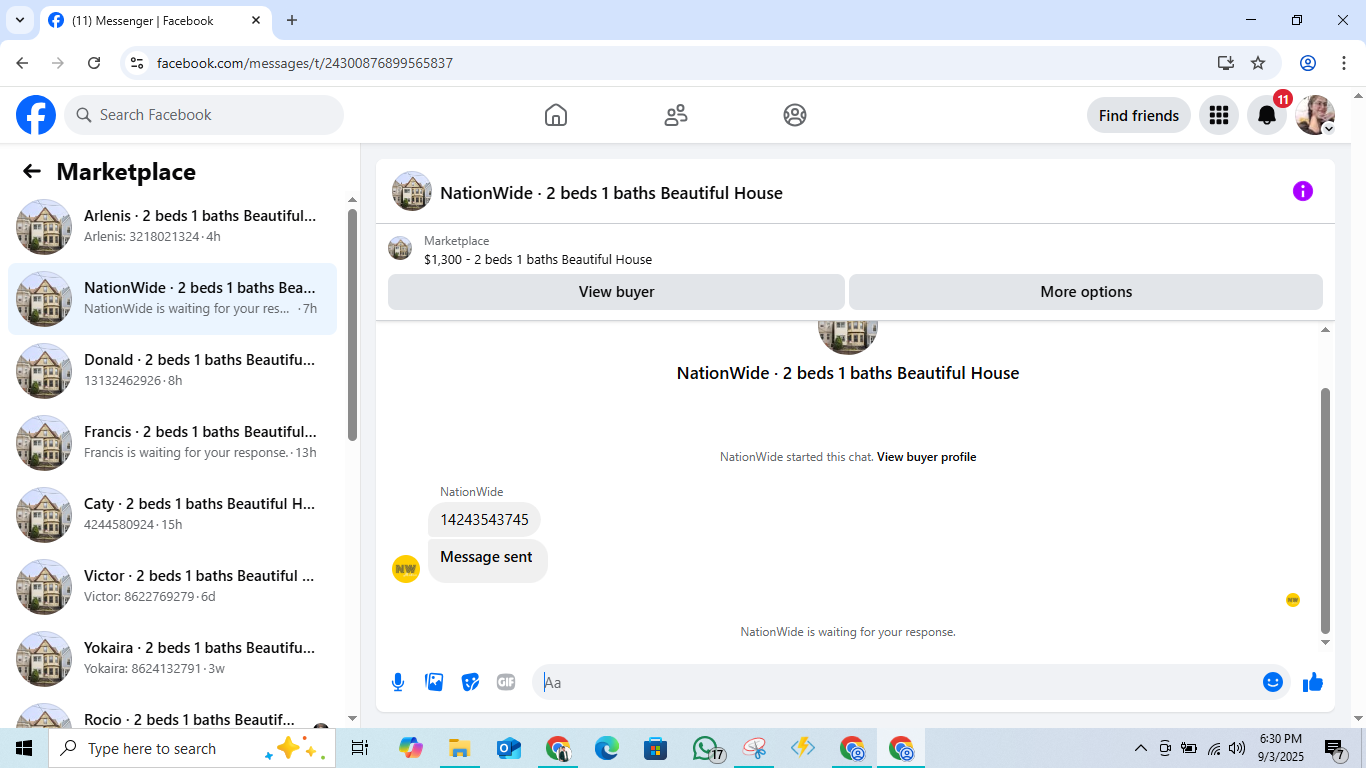Reload the page in browser toolbar

coord(94,63)
